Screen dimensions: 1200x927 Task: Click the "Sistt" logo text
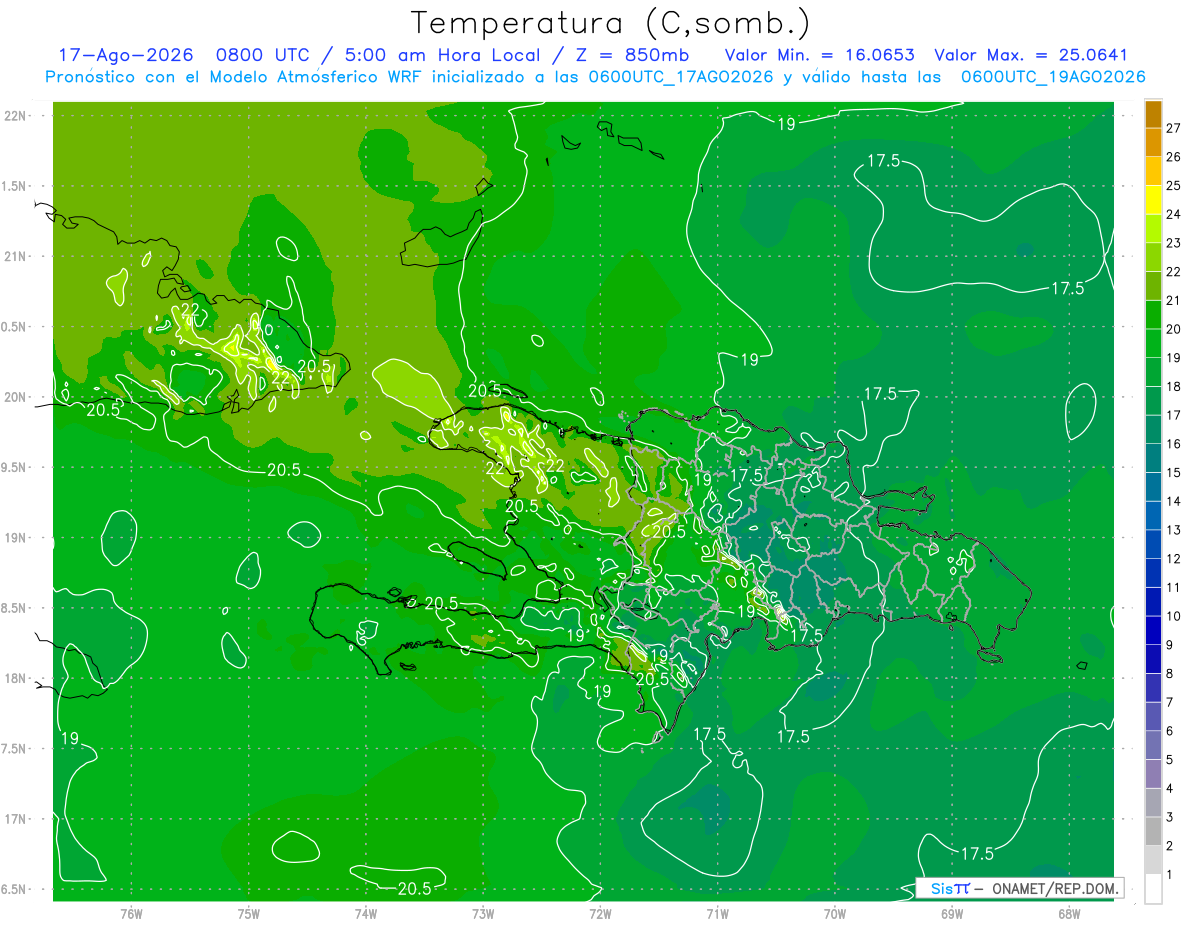coord(949,888)
